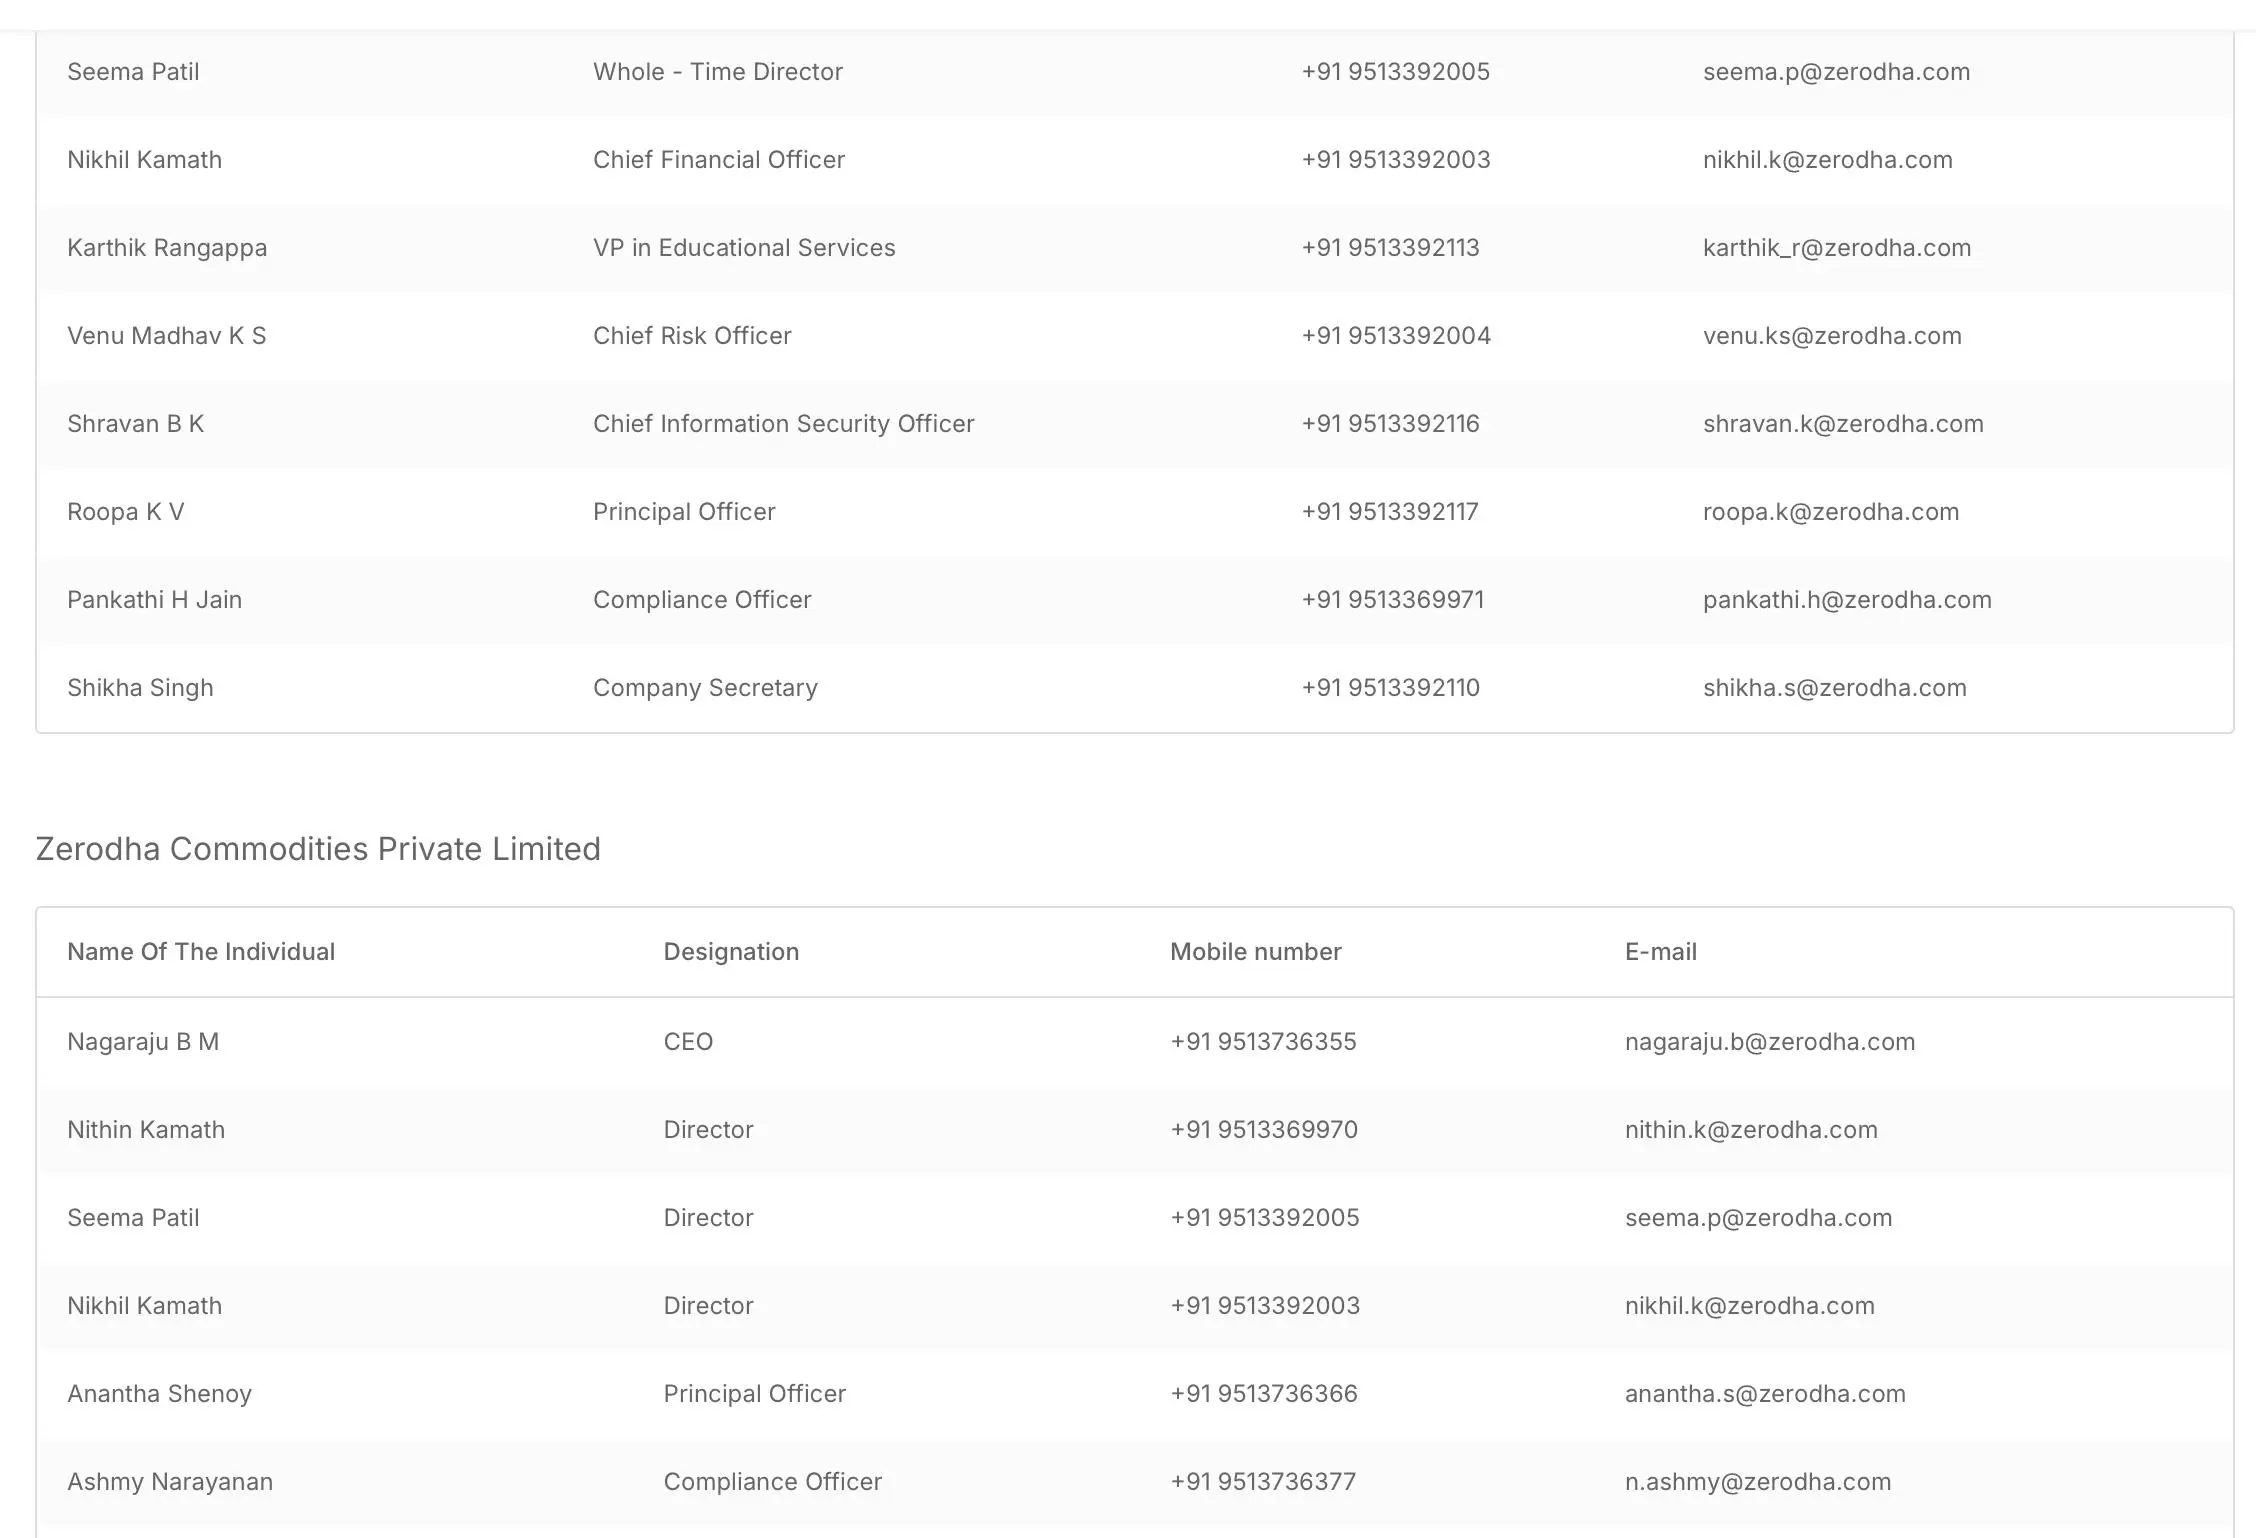
Task: Click the mobile number +91 9513392117
Action: point(1390,512)
